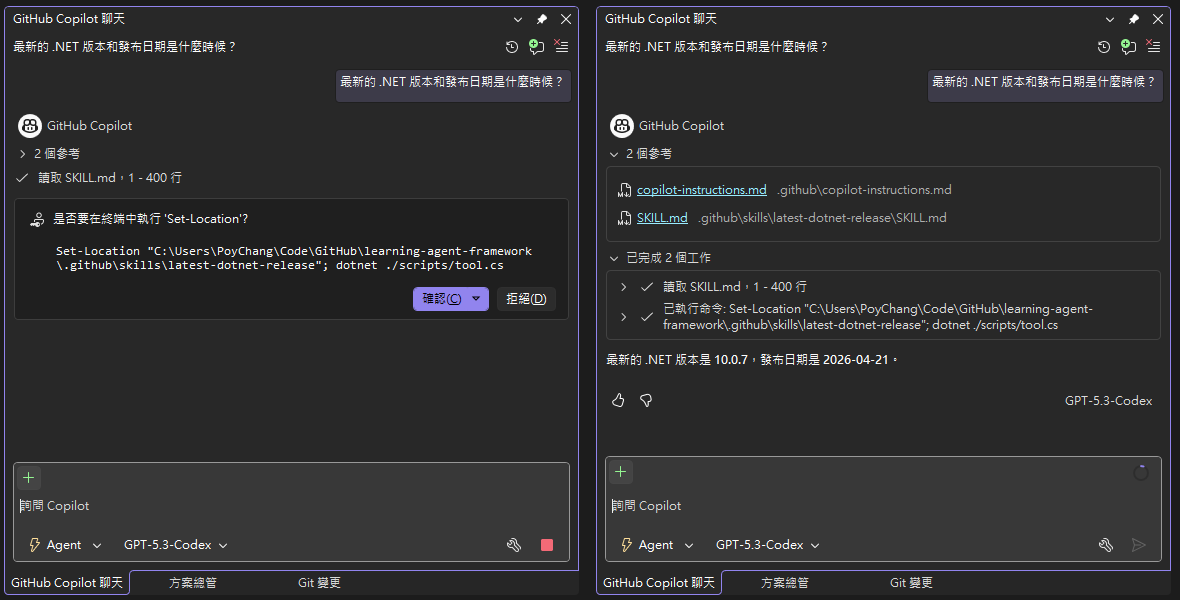Add context with plus icon in right panel
Screen dimensions: 1180x600
click(x=620, y=472)
